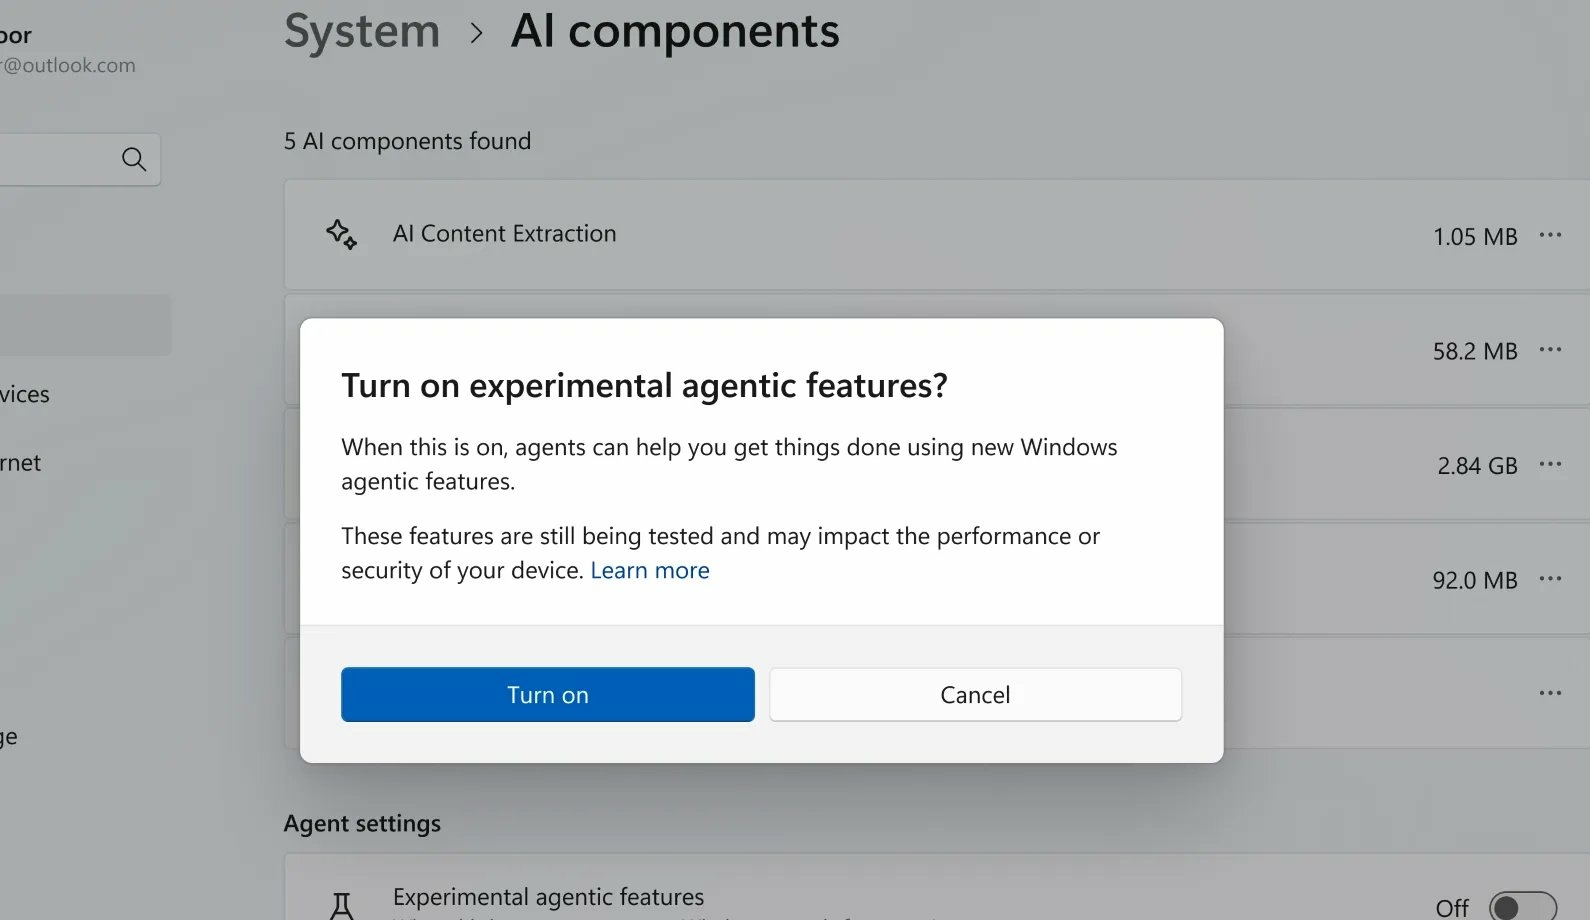Screen dimensions: 1590x920
Task: Go back to System via the breadcrumb
Action: tap(361, 31)
